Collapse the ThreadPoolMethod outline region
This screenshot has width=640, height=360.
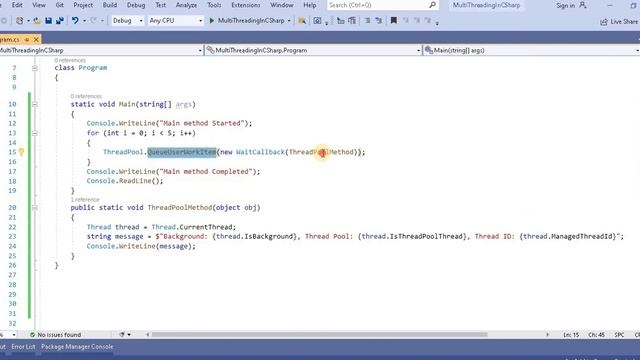(x=35, y=208)
